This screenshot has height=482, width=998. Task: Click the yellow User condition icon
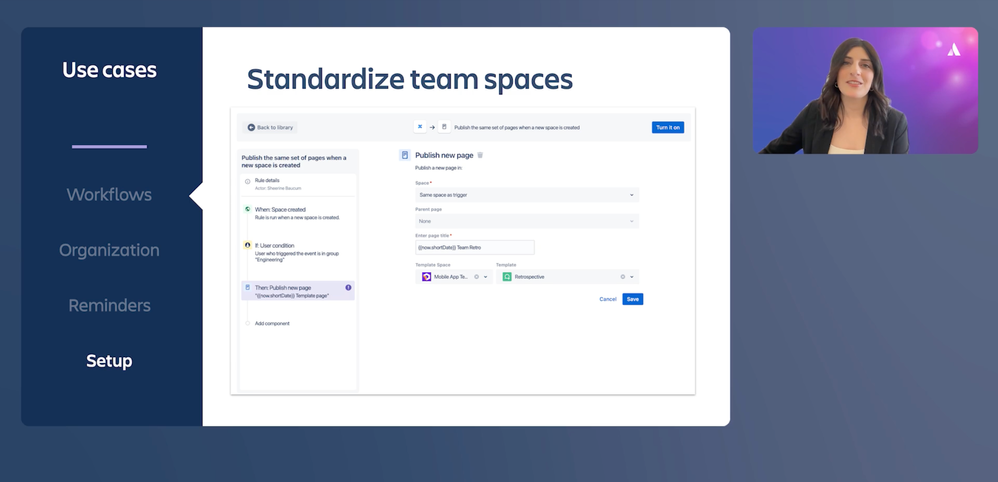coord(248,245)
